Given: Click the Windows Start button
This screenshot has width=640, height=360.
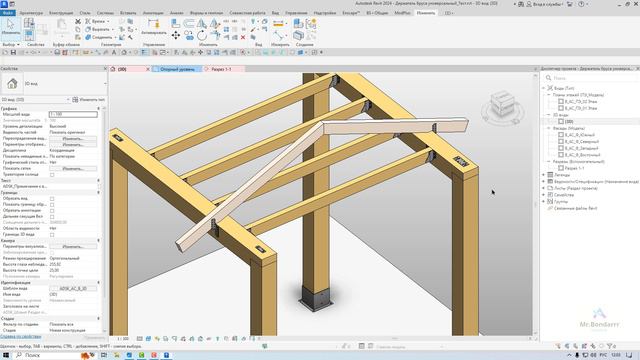Looking at the screenshot, I should point(6,355).
